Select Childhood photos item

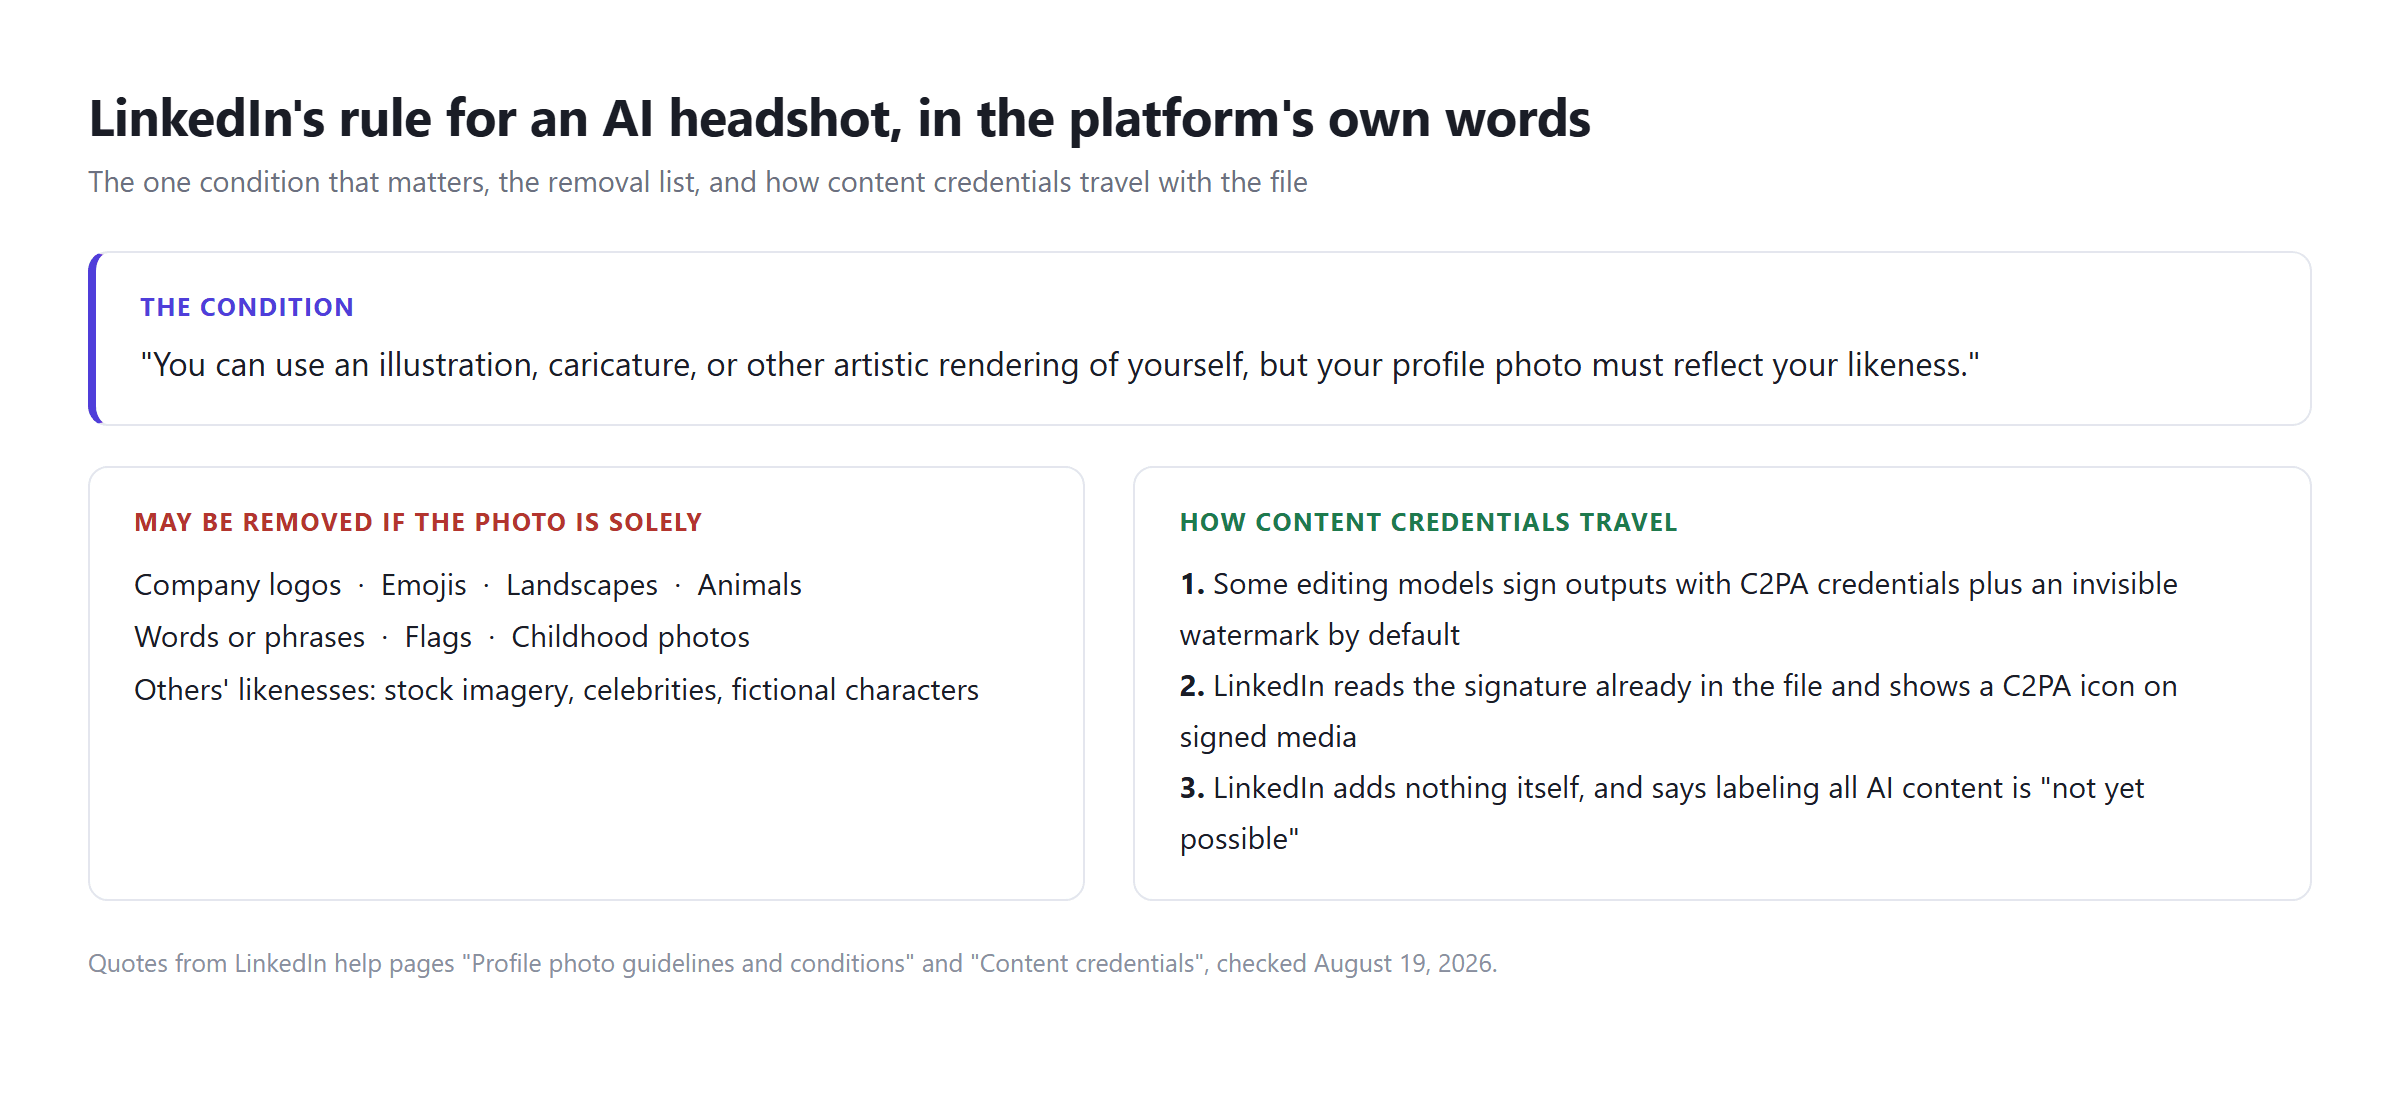tap(630, 637)
